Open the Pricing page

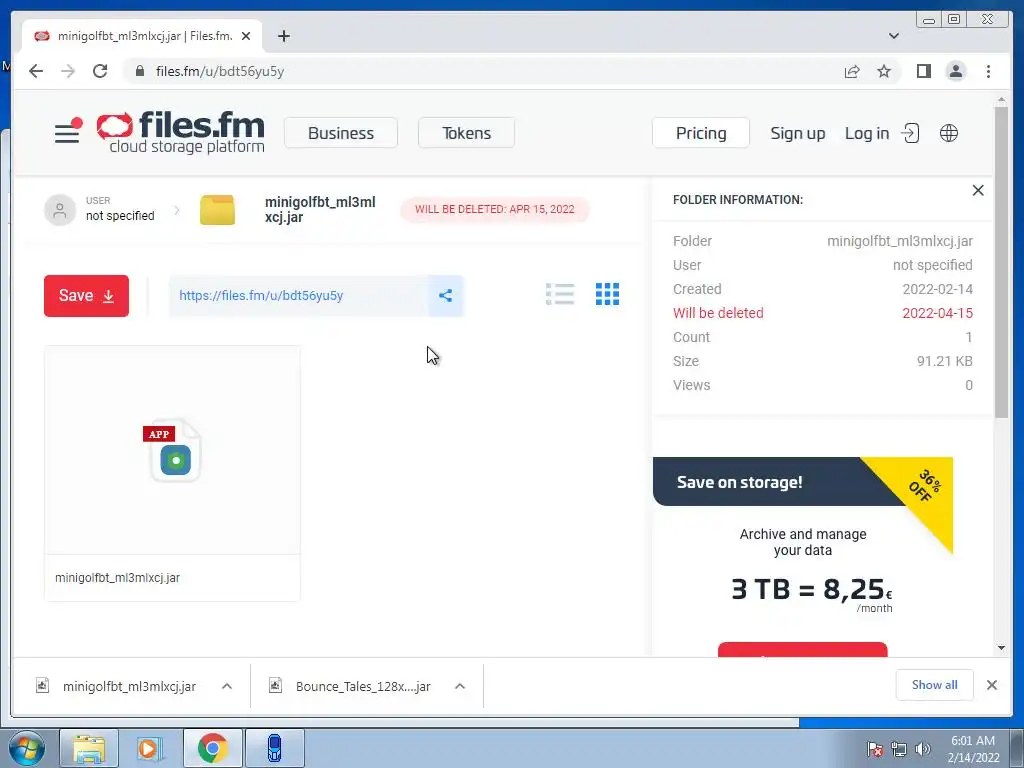pos(701,133)
